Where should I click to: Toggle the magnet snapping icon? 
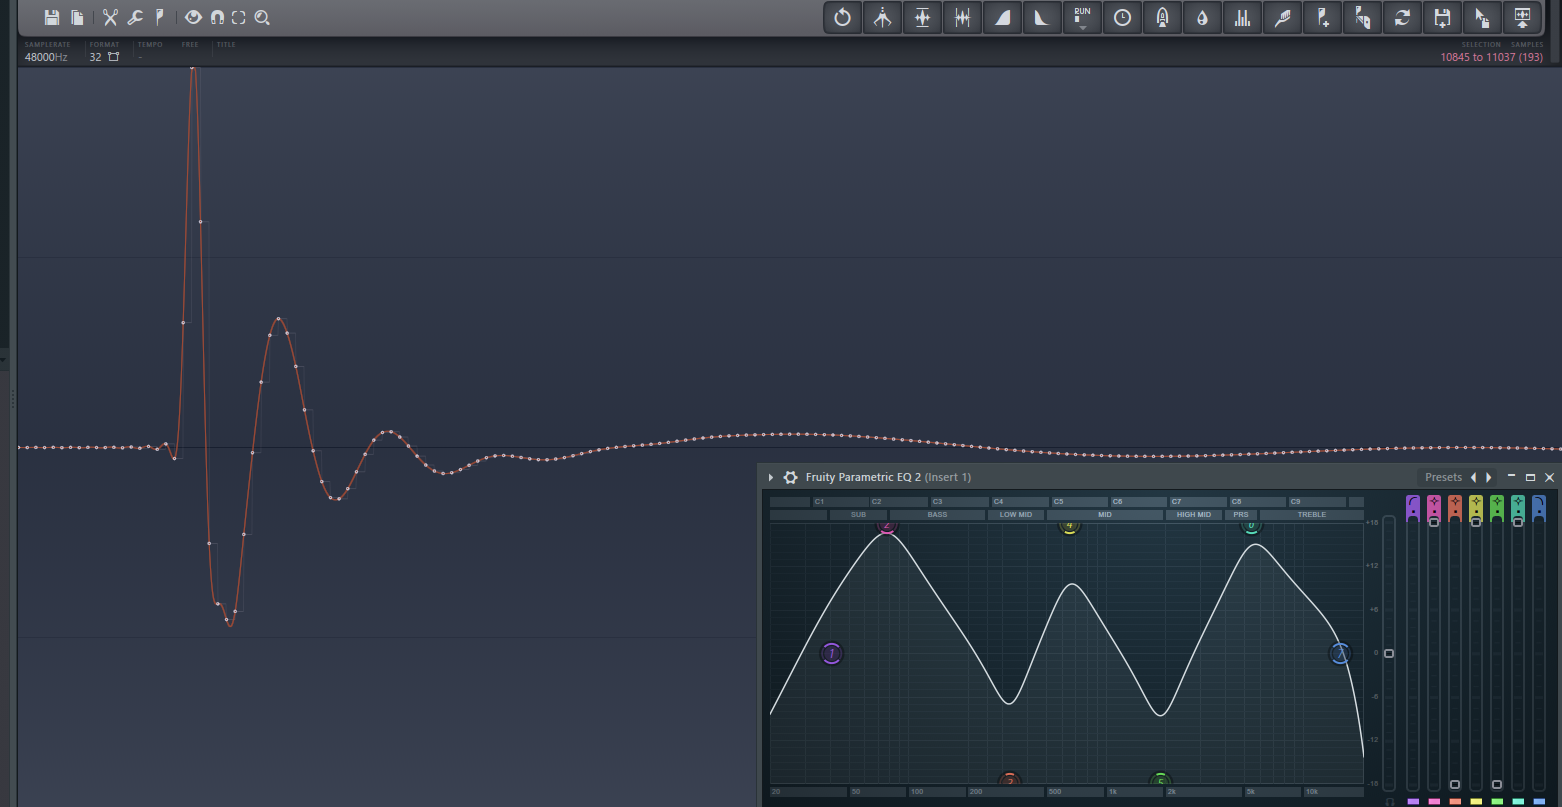coord(216,18)
